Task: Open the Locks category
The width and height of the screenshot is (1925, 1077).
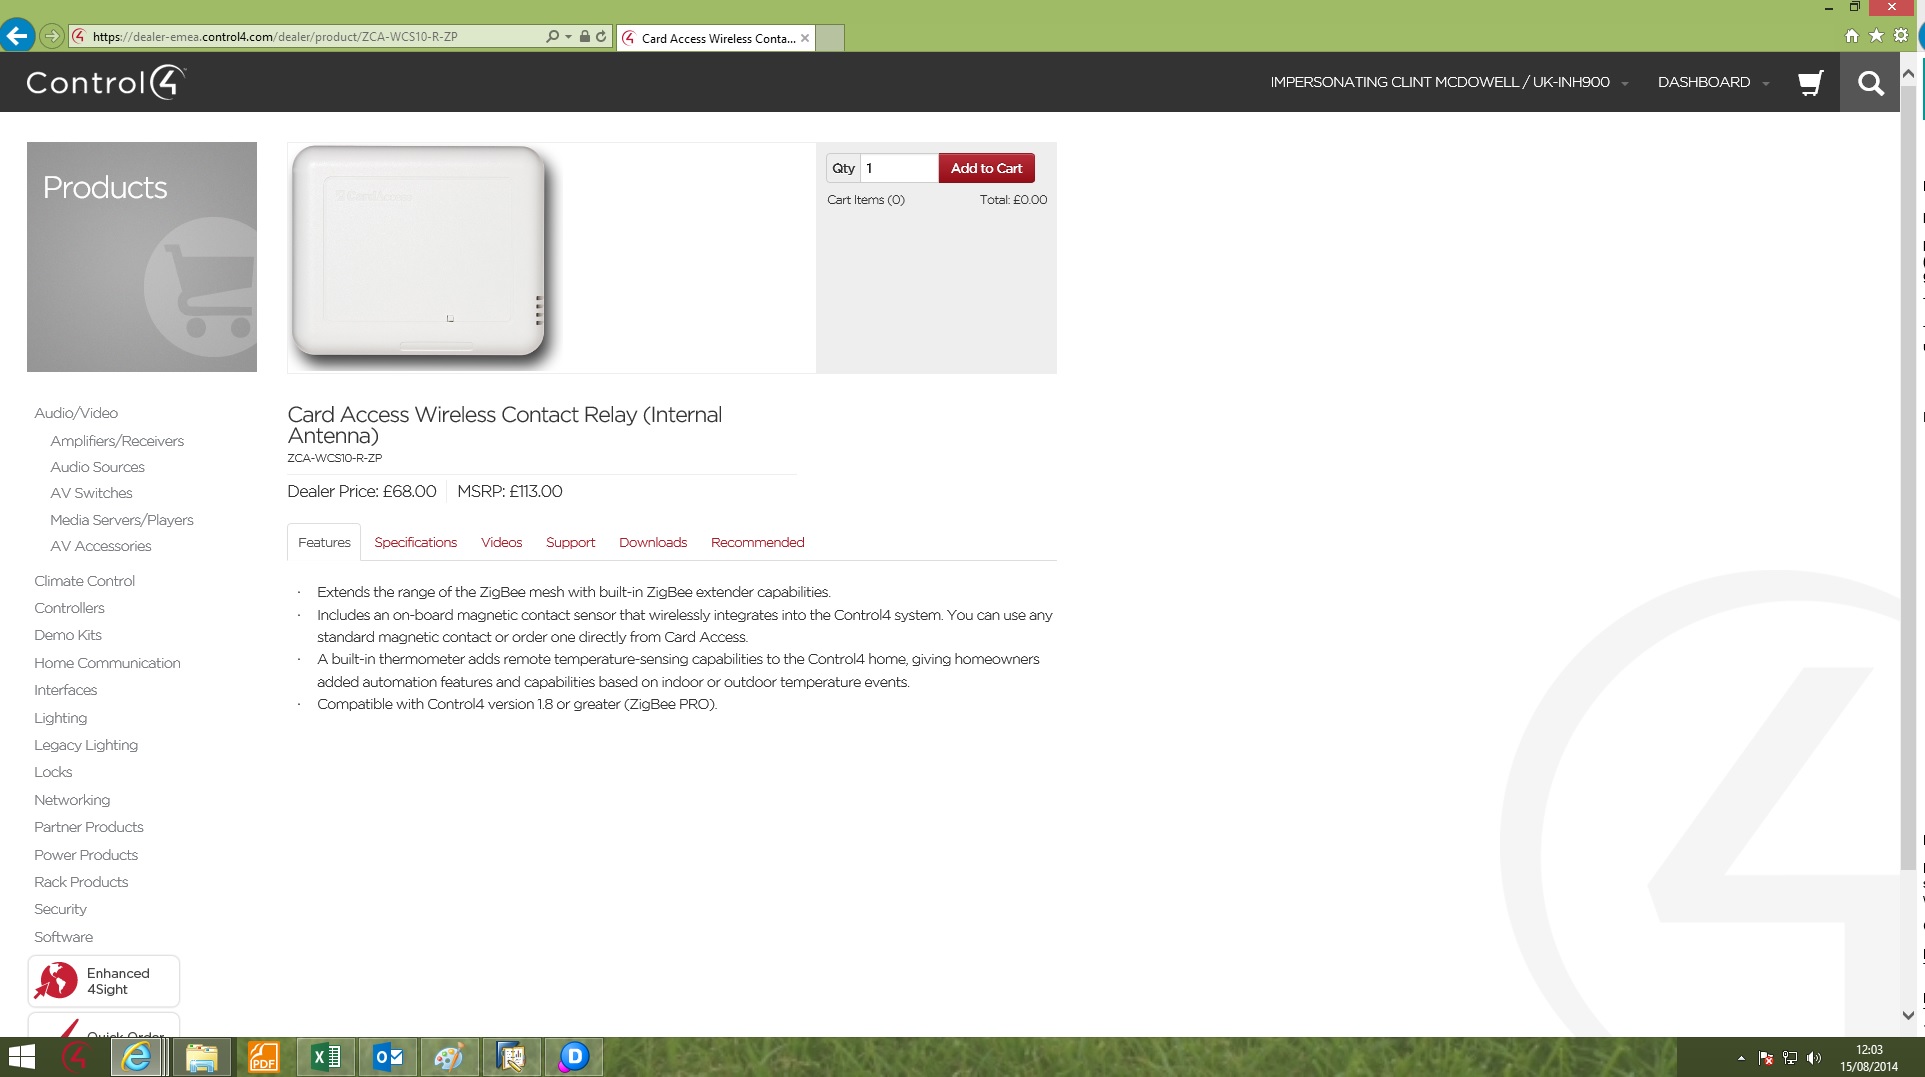Action: pyautogui.click(x=53, y=772)
